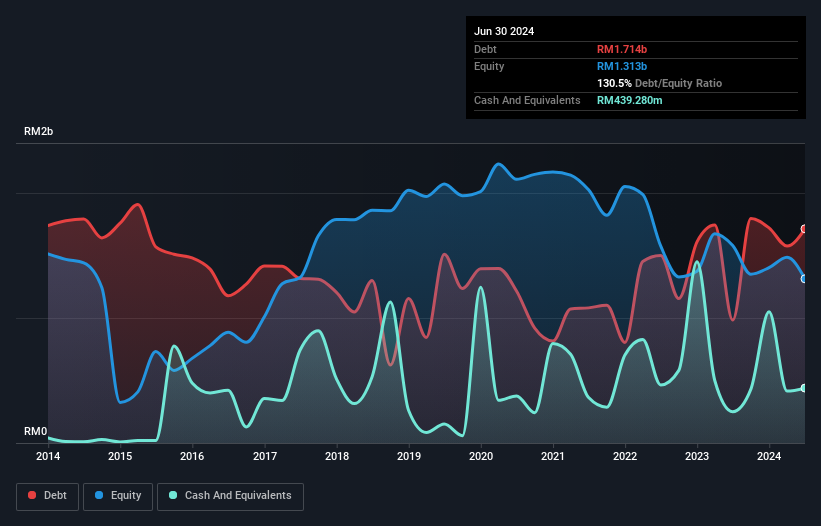The image size is (821, 526).
Task: Click the 2017 x-axis label
Action: (x=265, y=456)
